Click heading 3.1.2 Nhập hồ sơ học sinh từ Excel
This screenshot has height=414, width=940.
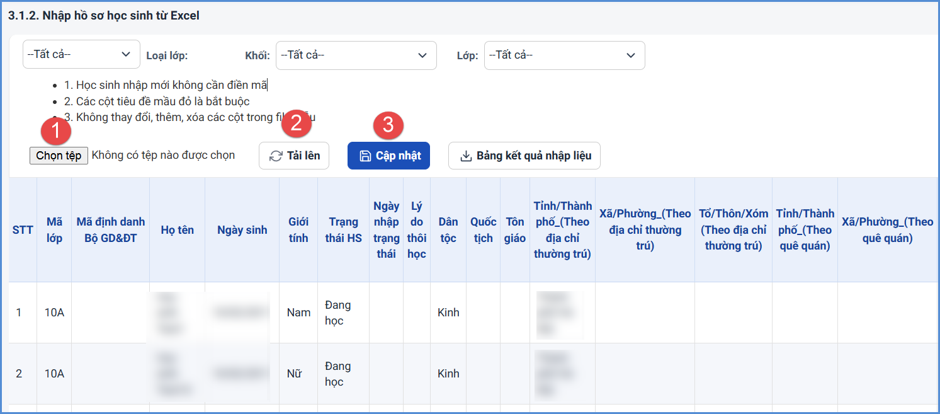click(104, 16)
